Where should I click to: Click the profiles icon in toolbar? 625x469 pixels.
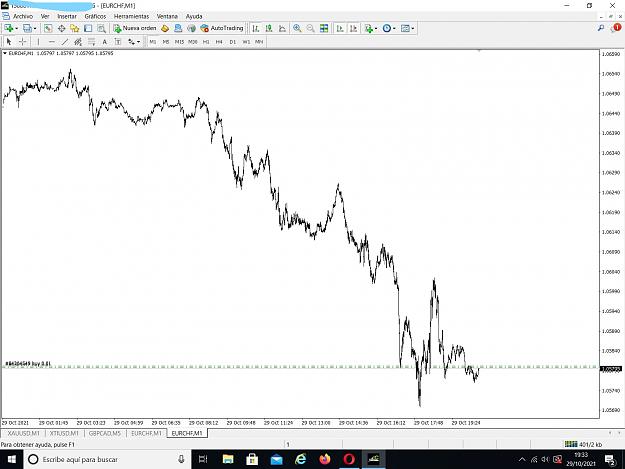pyautogui.click(x=27, y=28)
